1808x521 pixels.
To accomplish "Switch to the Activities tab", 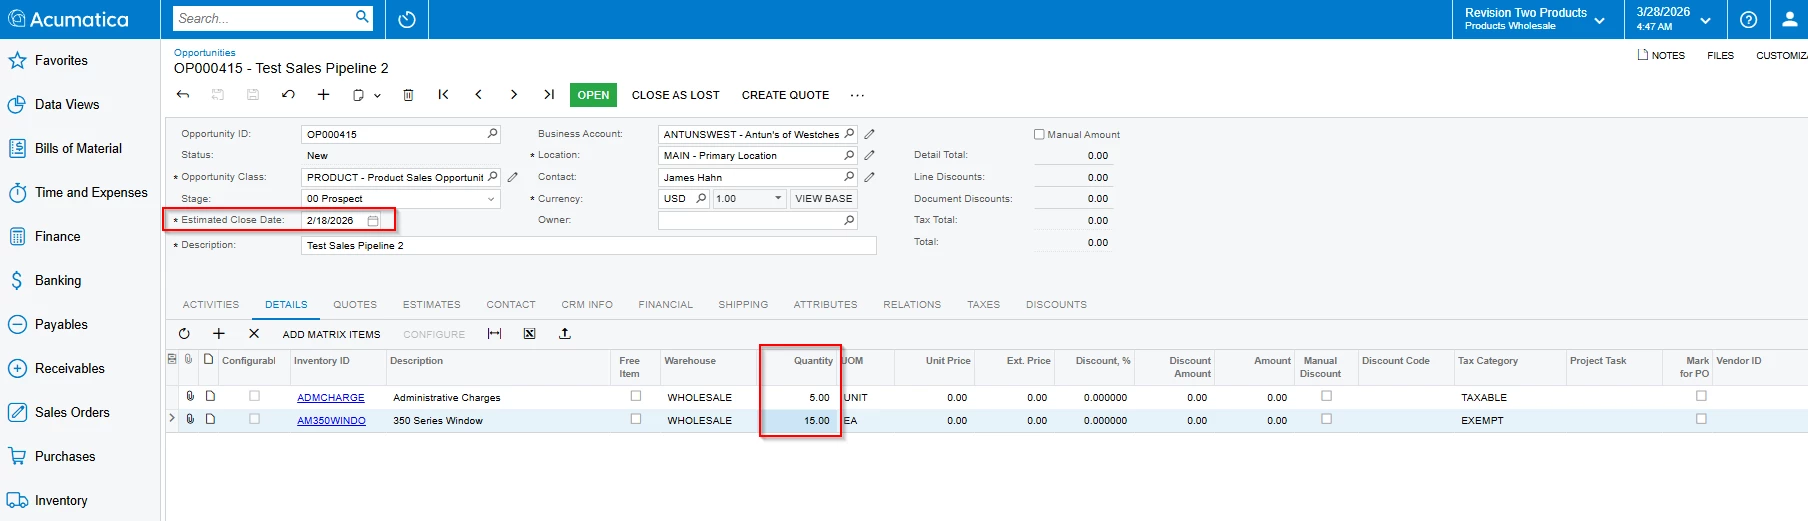I will 211,304.
